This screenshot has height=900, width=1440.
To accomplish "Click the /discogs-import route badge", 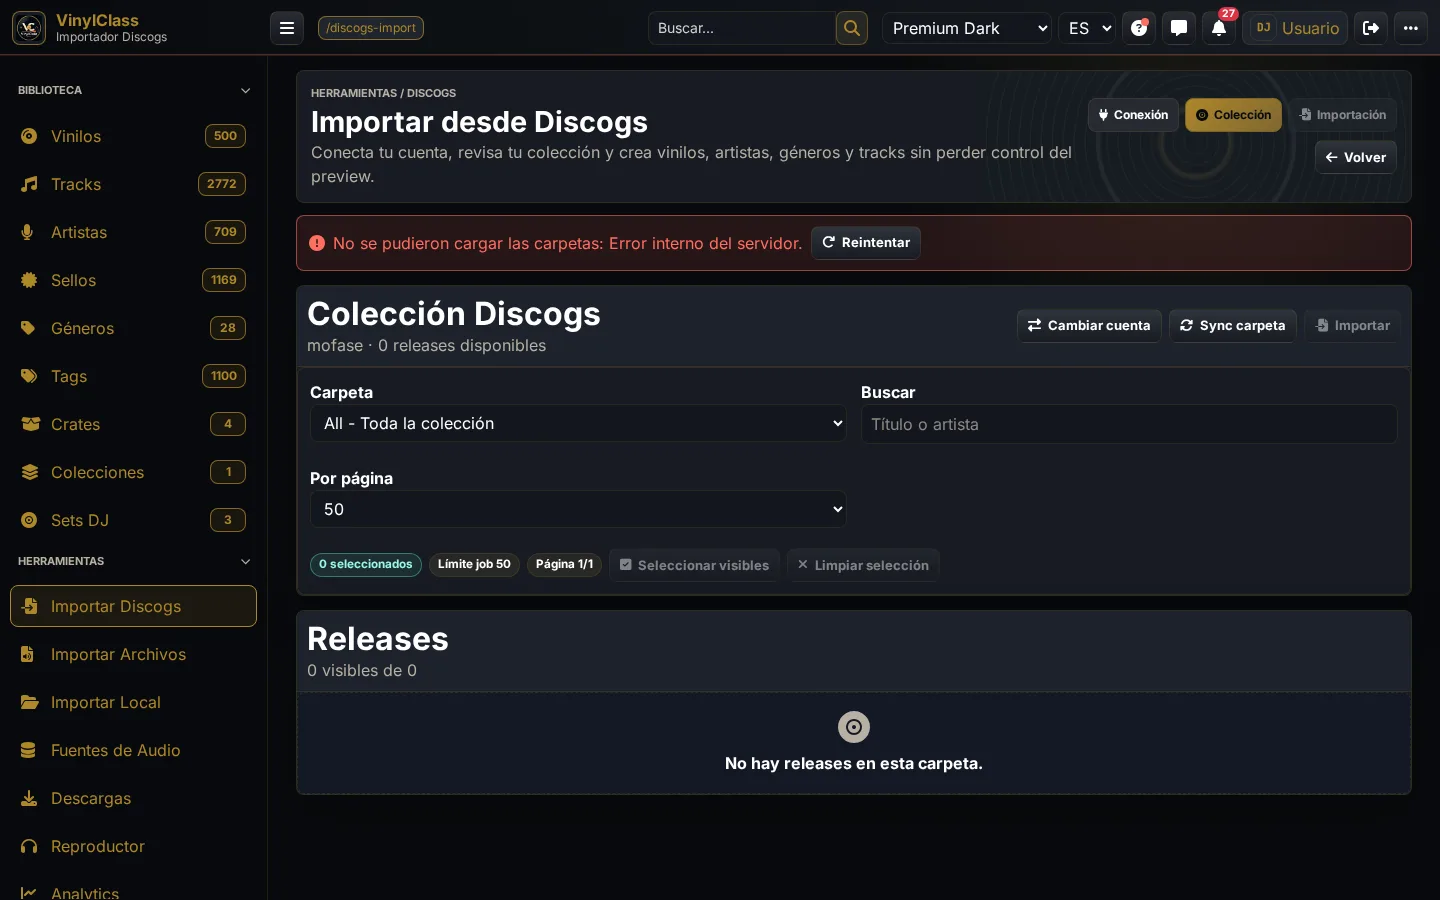I will (371, 28).
